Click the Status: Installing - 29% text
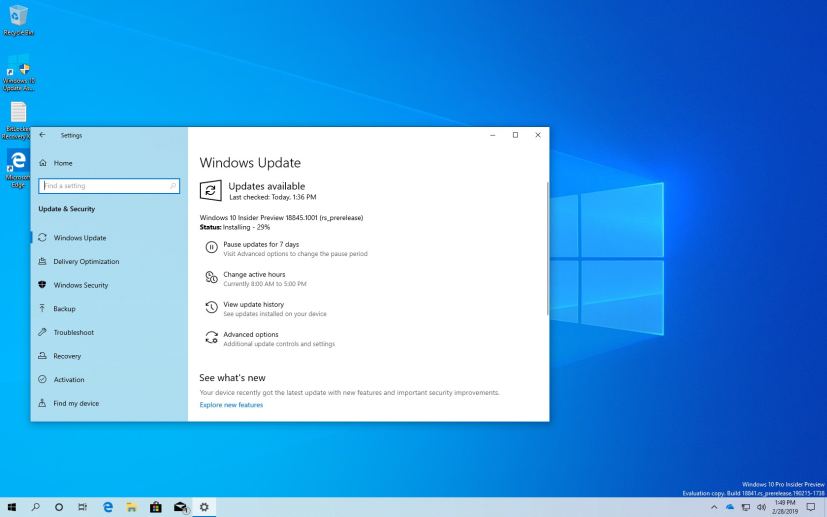Screen dimensions: 827x517 235,227
